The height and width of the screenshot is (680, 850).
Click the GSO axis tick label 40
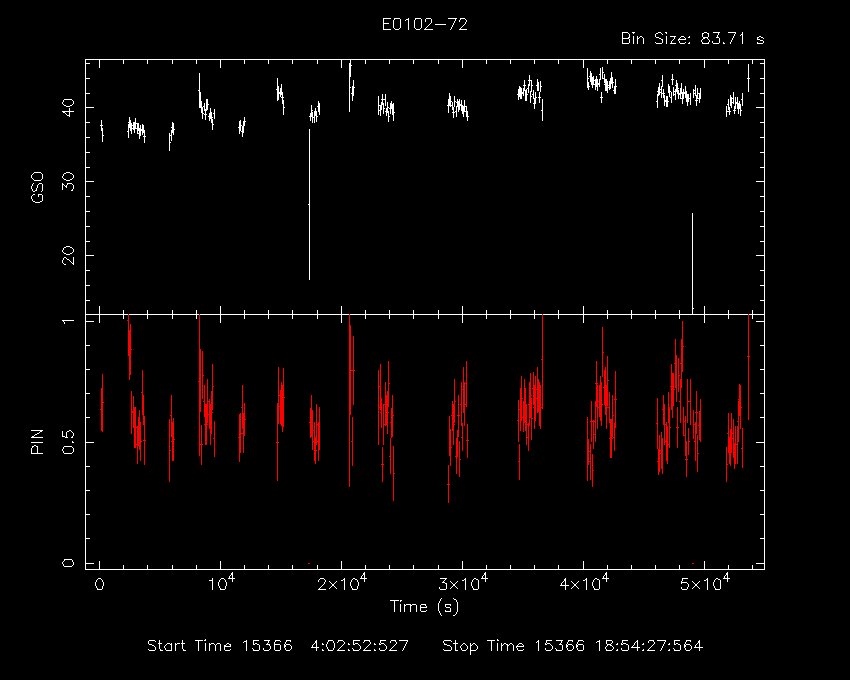(69, 107)
